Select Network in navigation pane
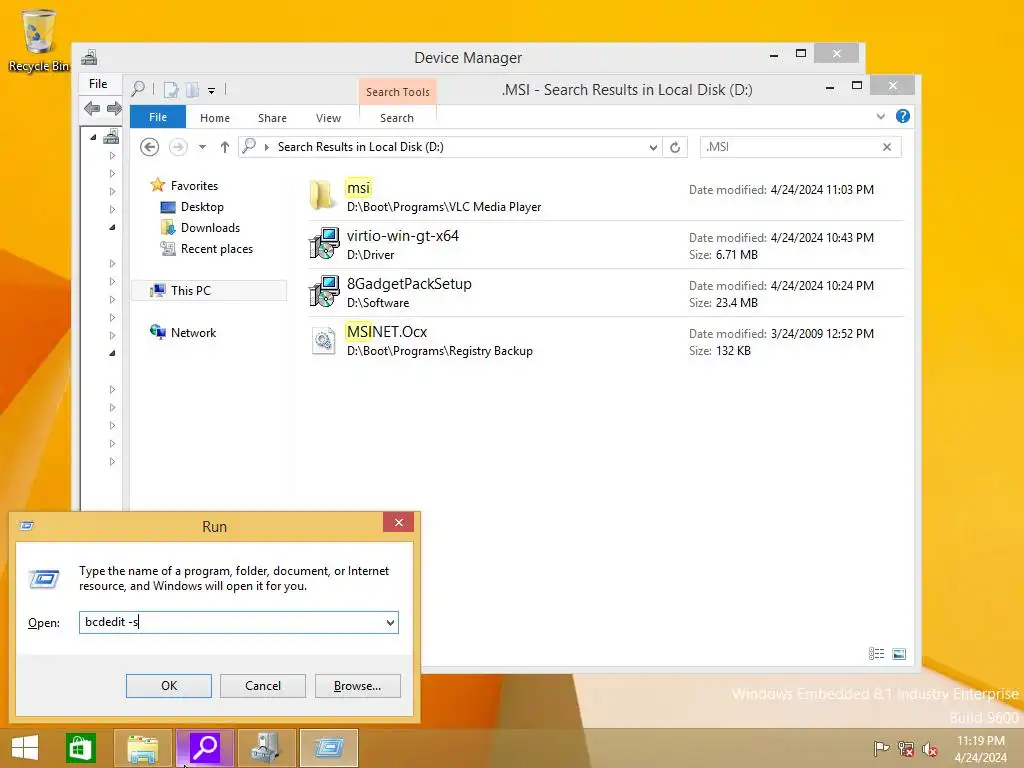Viewport: 1024px width, 768px height. (x=193, y=332)
